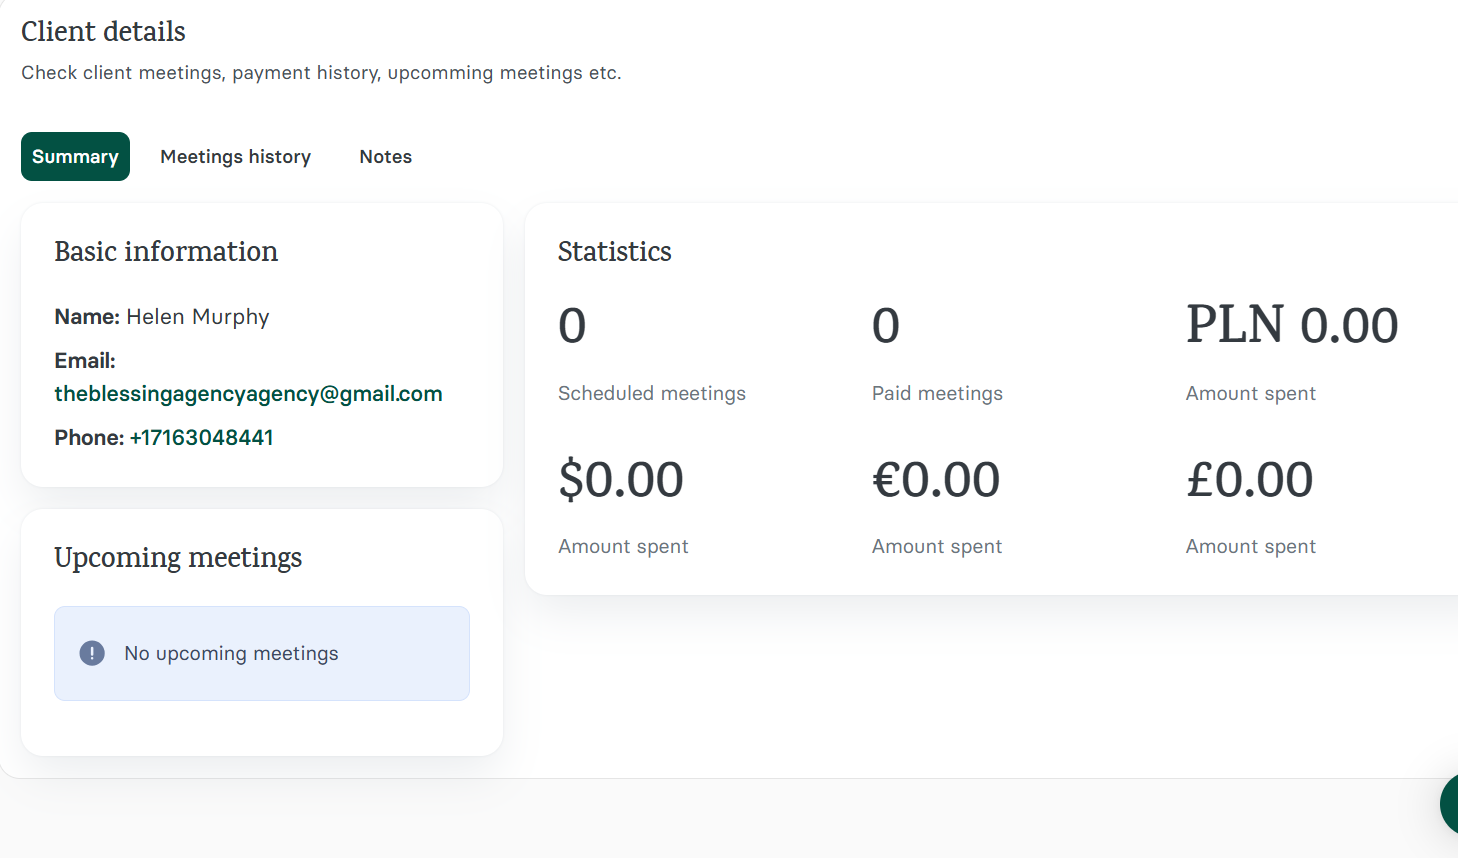
Task: Click the Basic information card title
Action: coord(166,251)
